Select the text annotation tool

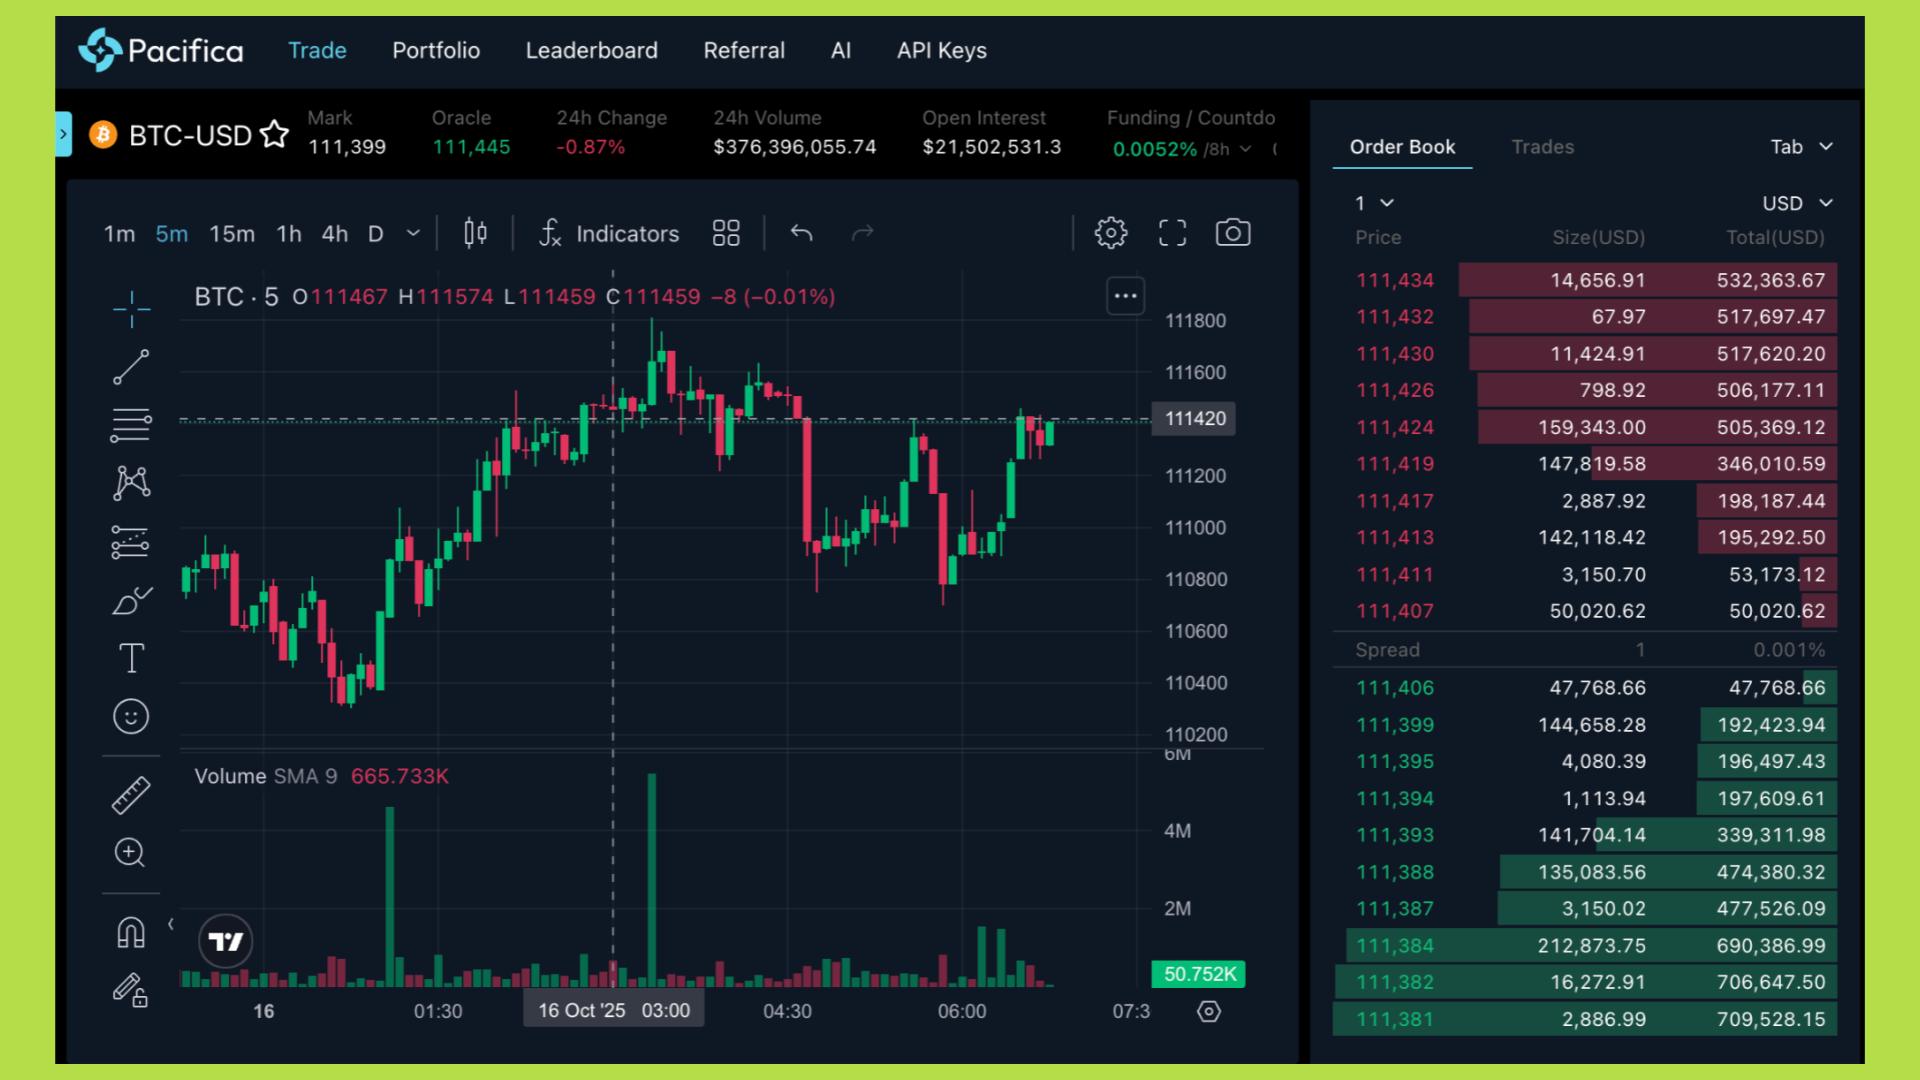click(x=131, y=658)
